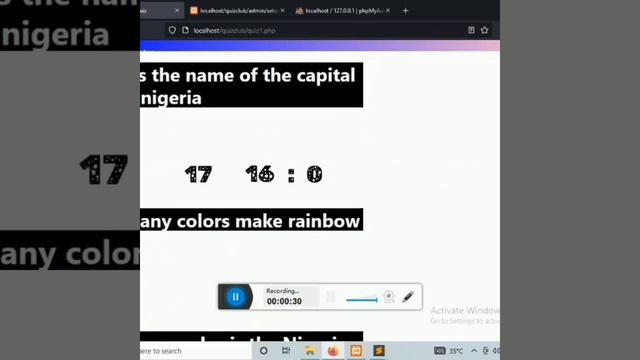Adjust the recorder volume slider

[362, 300]
